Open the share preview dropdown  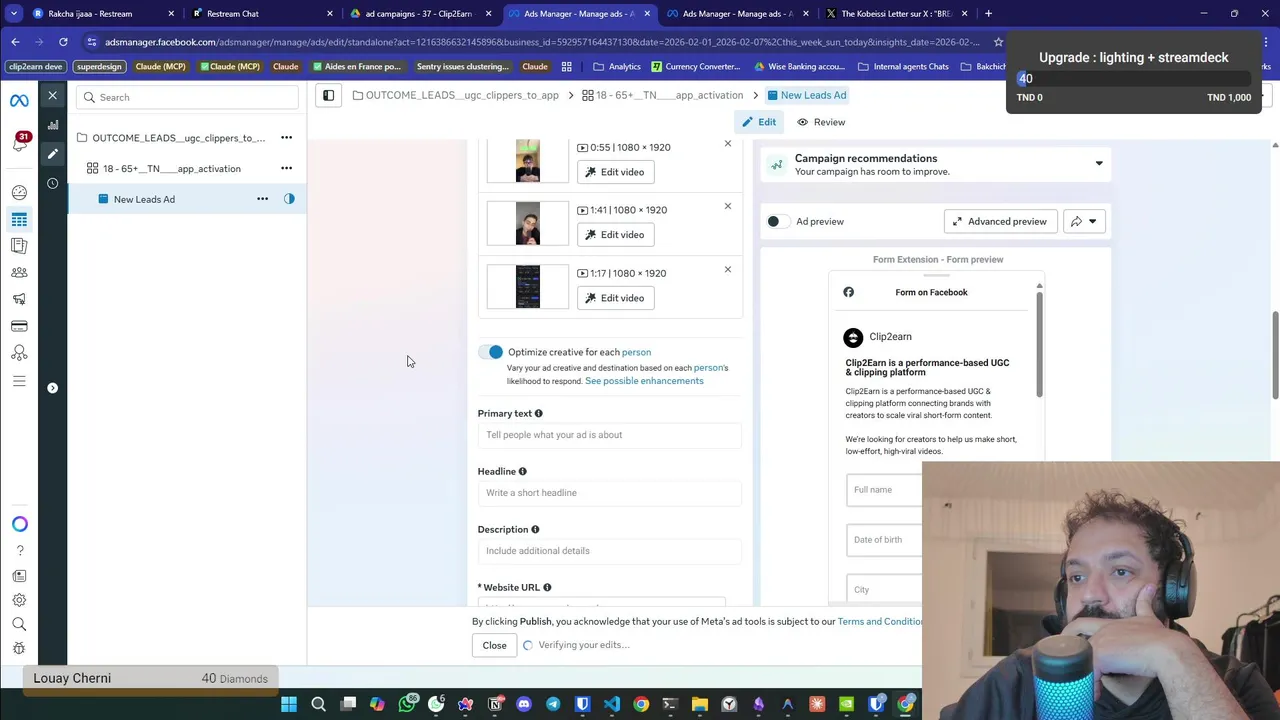[x=1084, y=221]
